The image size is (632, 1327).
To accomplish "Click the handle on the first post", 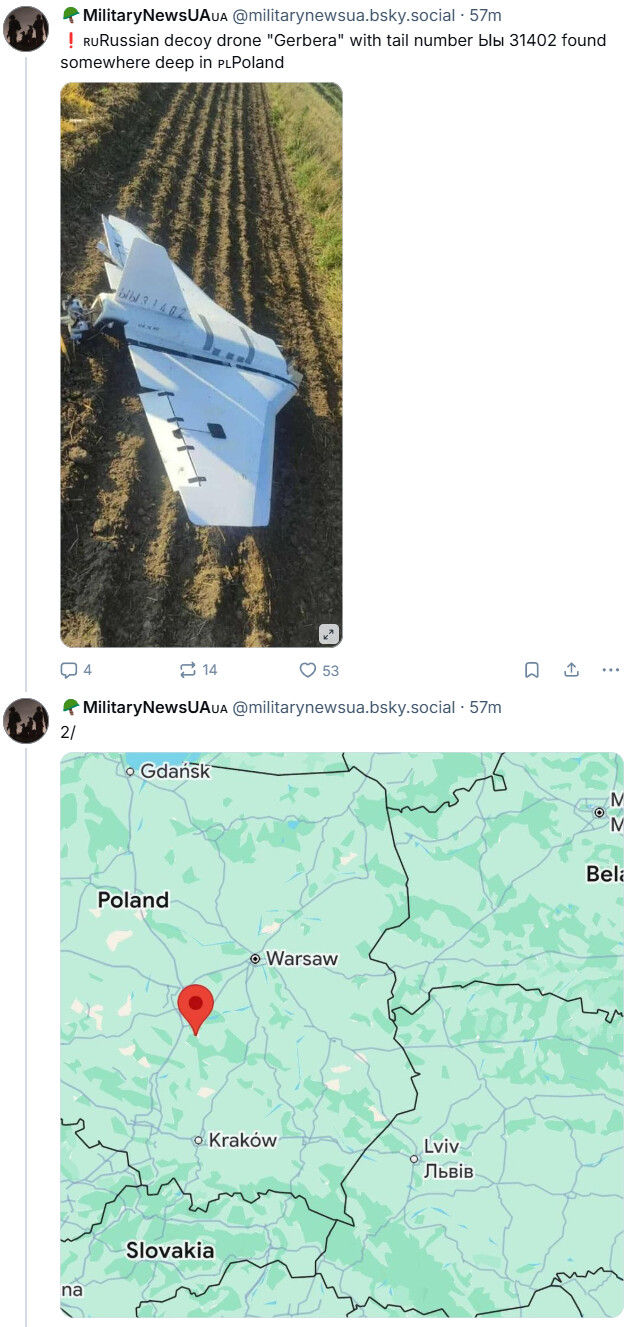I will (343, 15).
